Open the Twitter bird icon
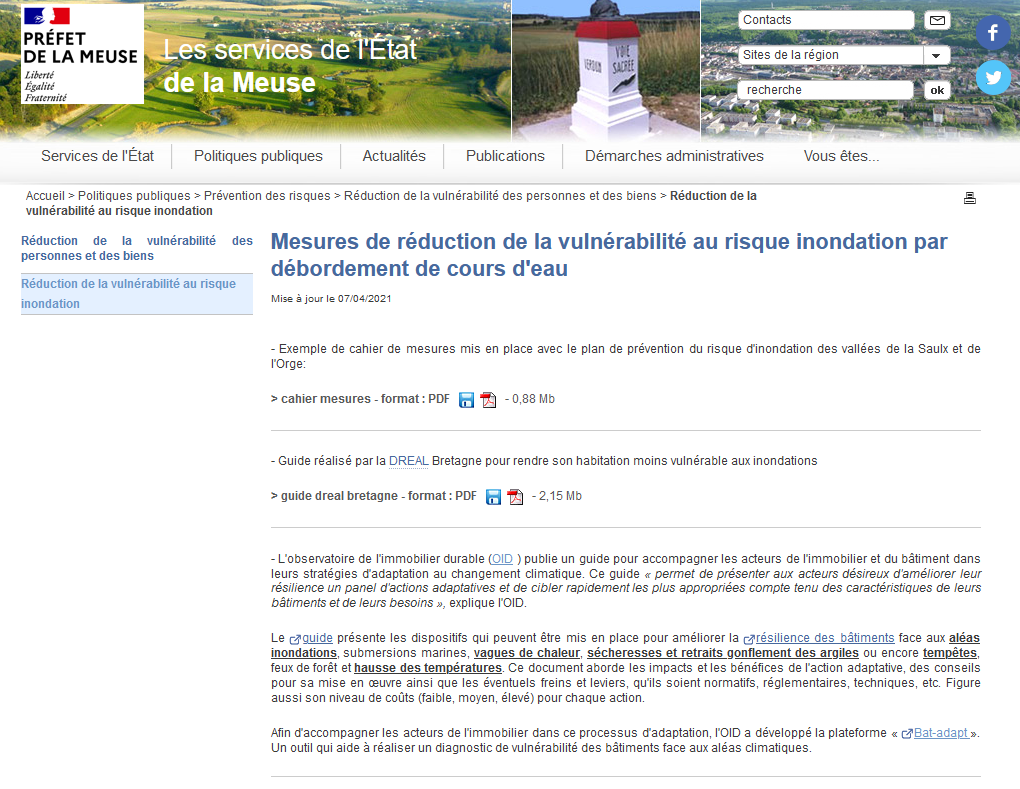 pos(993,78)
